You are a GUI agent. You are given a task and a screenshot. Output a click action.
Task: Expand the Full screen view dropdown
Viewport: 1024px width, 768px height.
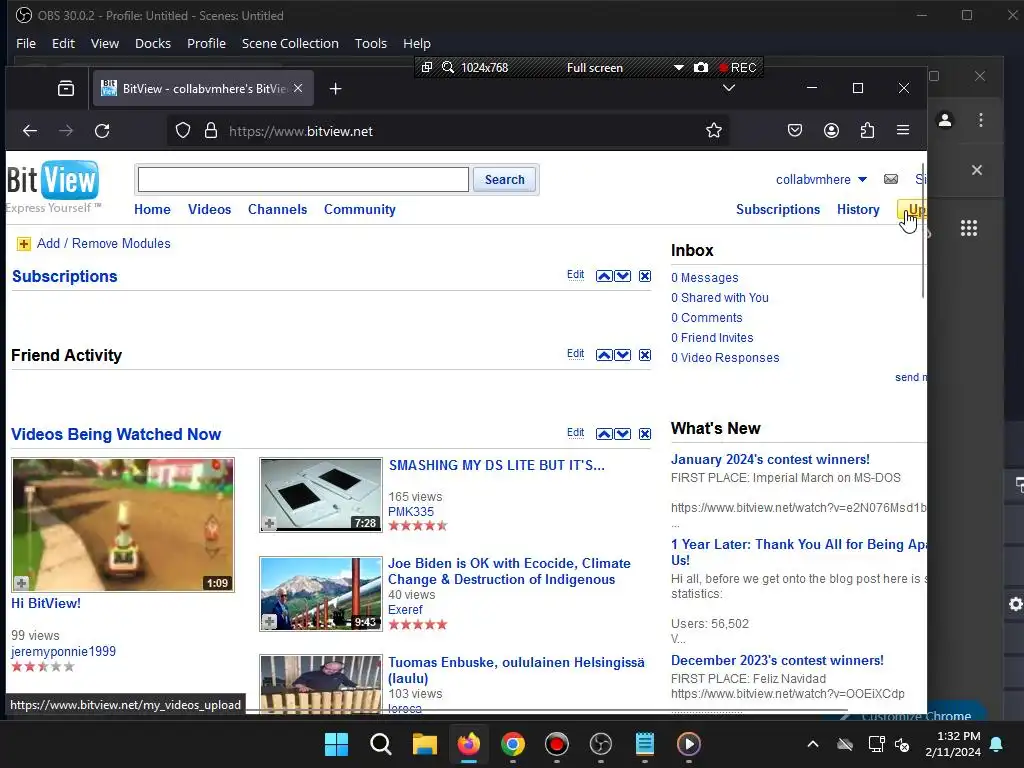679,67
